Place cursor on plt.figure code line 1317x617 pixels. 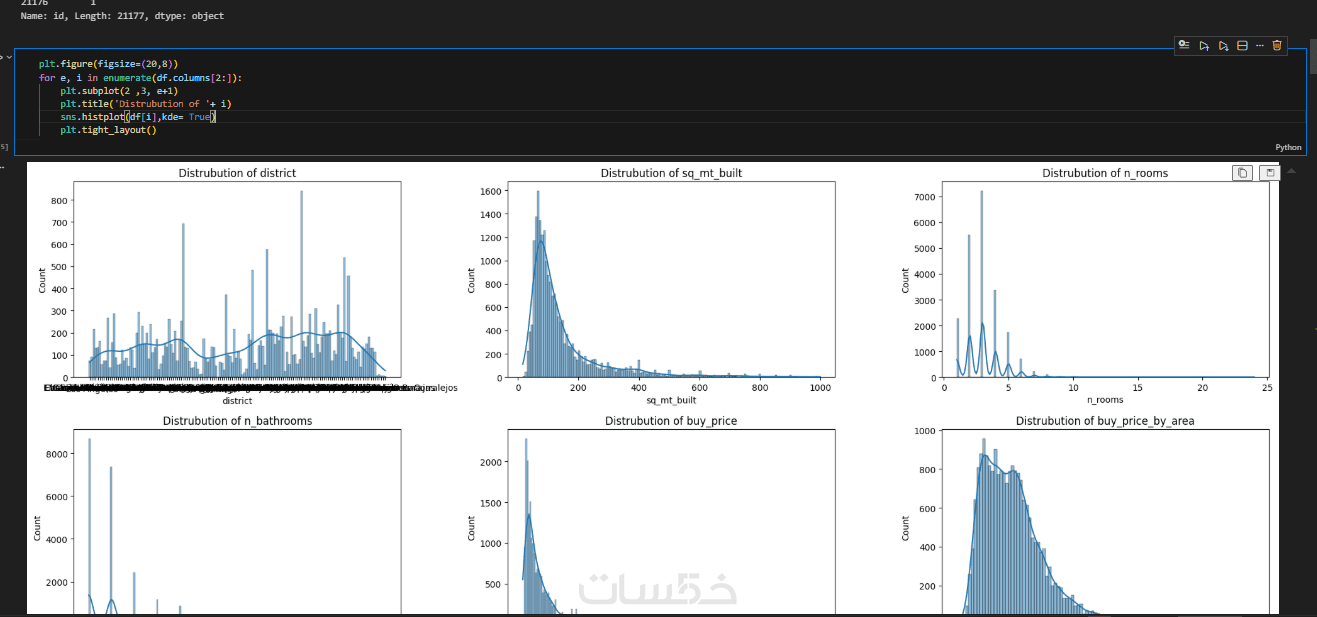[108, 63]
